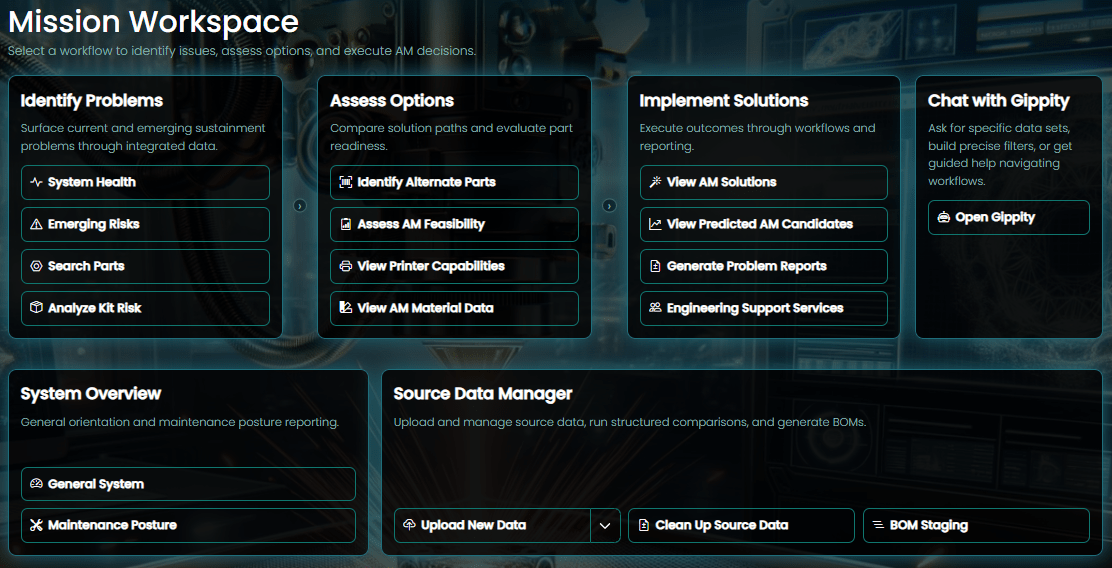Launch Assess AM Feasibility

(454, 224)
